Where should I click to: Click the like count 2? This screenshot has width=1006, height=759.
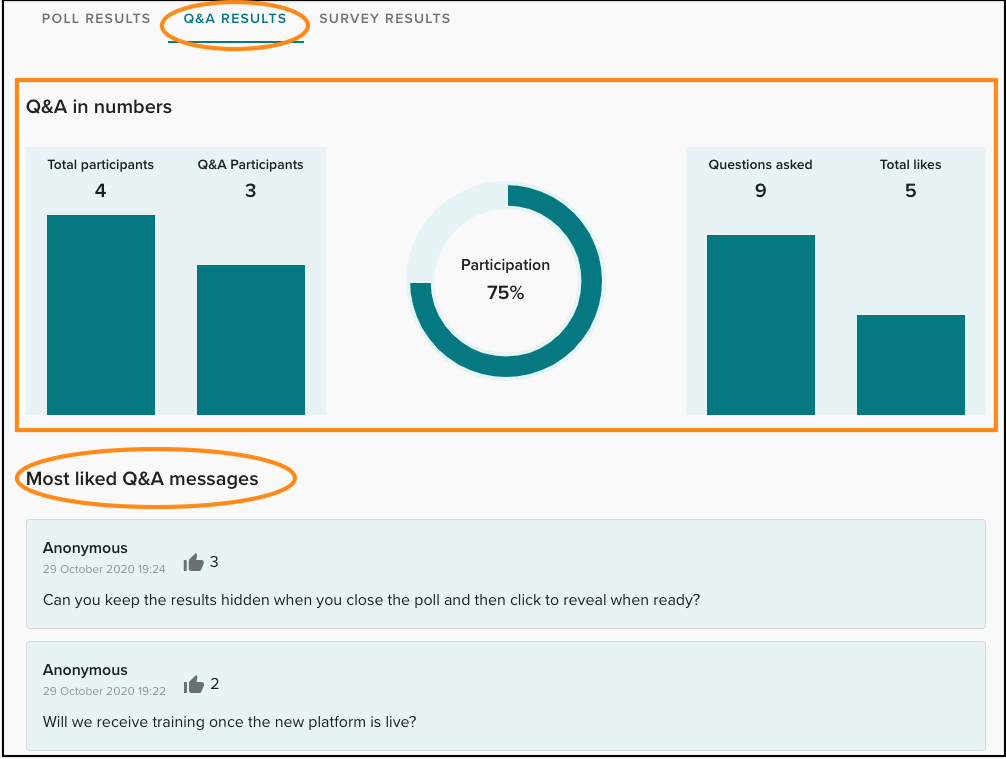[214, 684]
